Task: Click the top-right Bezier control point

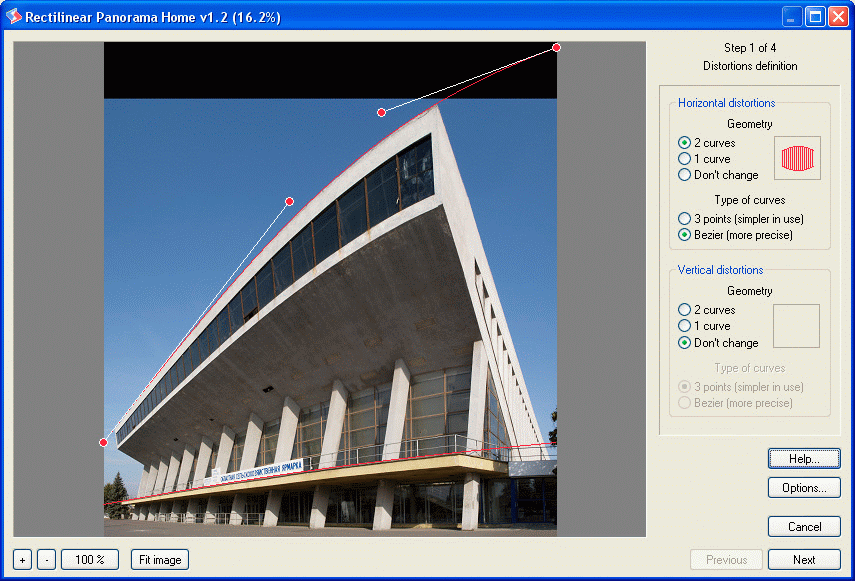Action: (x=556, y=47)
